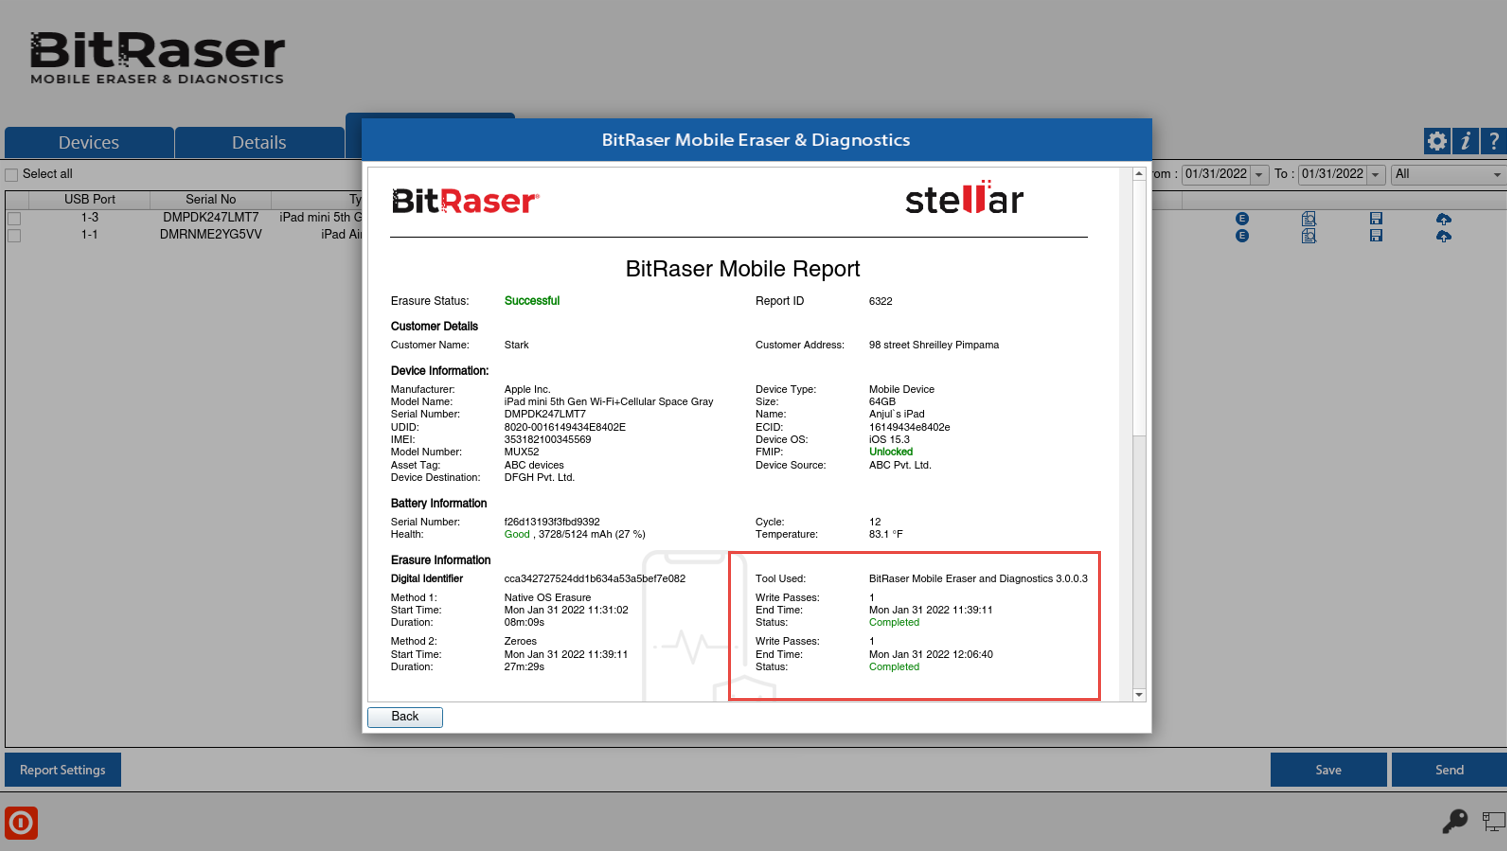Click duration 27m:29s for Method 2
The image size is (1507, 851).
[524, 667]
